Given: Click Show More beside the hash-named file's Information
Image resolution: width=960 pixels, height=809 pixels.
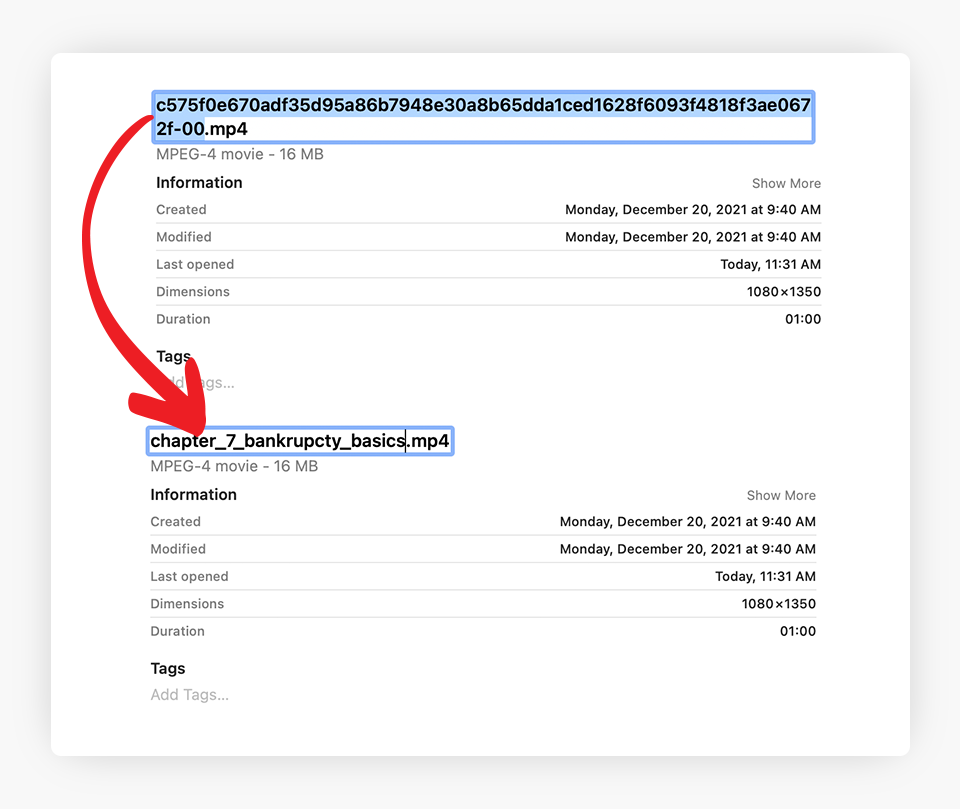Looking at the screenshot, I should (x=786, y=183).
